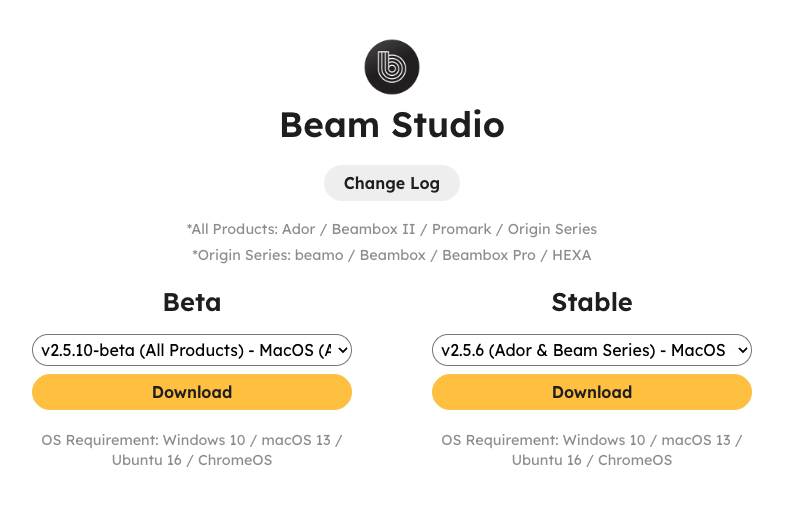Click the word Ador in All Products
The width and height of the screenshot is (804, 528).
(298, 229)
